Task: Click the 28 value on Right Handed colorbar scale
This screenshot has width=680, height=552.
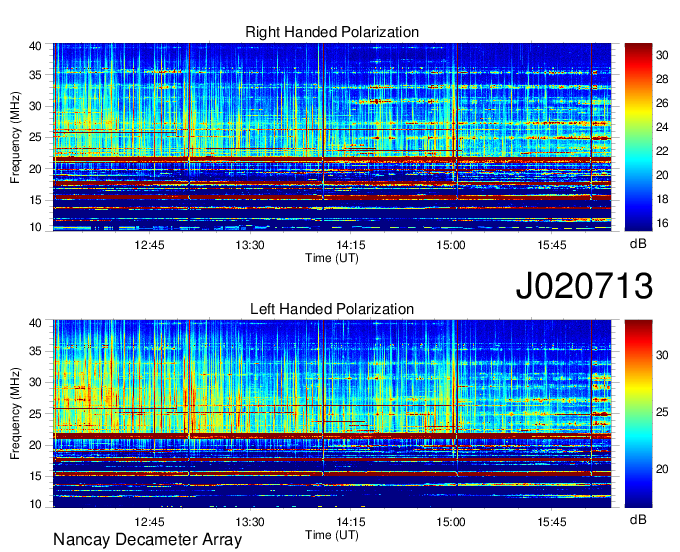Action: coord(662,79)
